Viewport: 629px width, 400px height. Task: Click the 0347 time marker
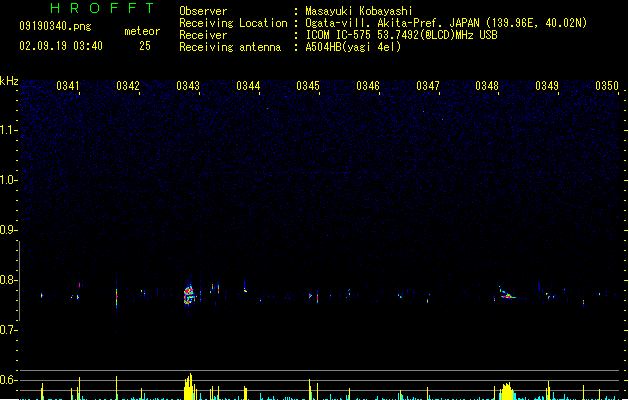(x=428, y=86)
